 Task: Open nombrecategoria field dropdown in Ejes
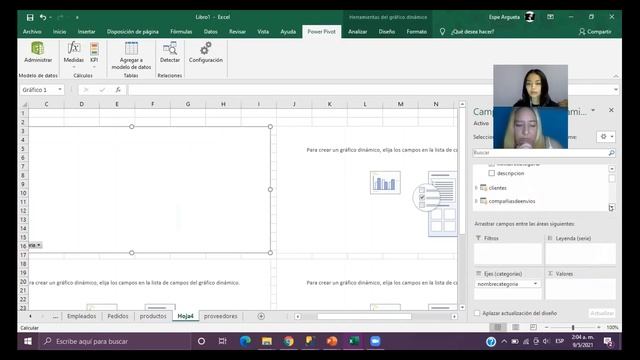point(535,284)
